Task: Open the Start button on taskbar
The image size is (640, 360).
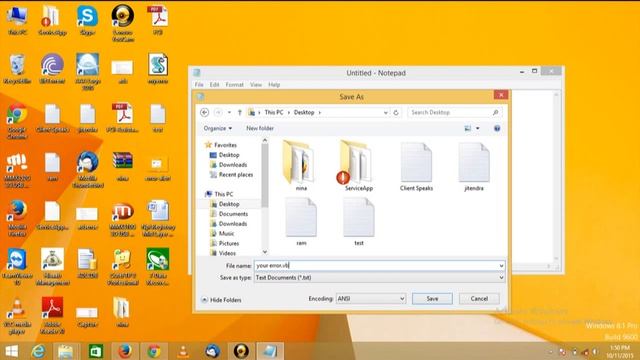Action: pyautogui.click(x=11, y=351)
